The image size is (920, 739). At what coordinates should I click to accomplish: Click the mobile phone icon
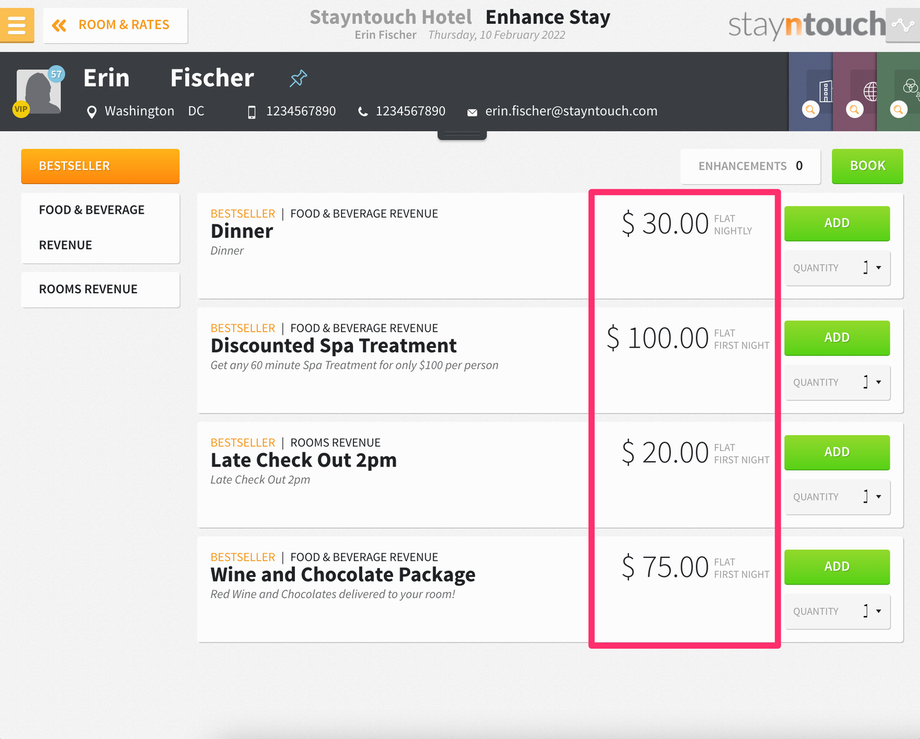pos(252,111)
